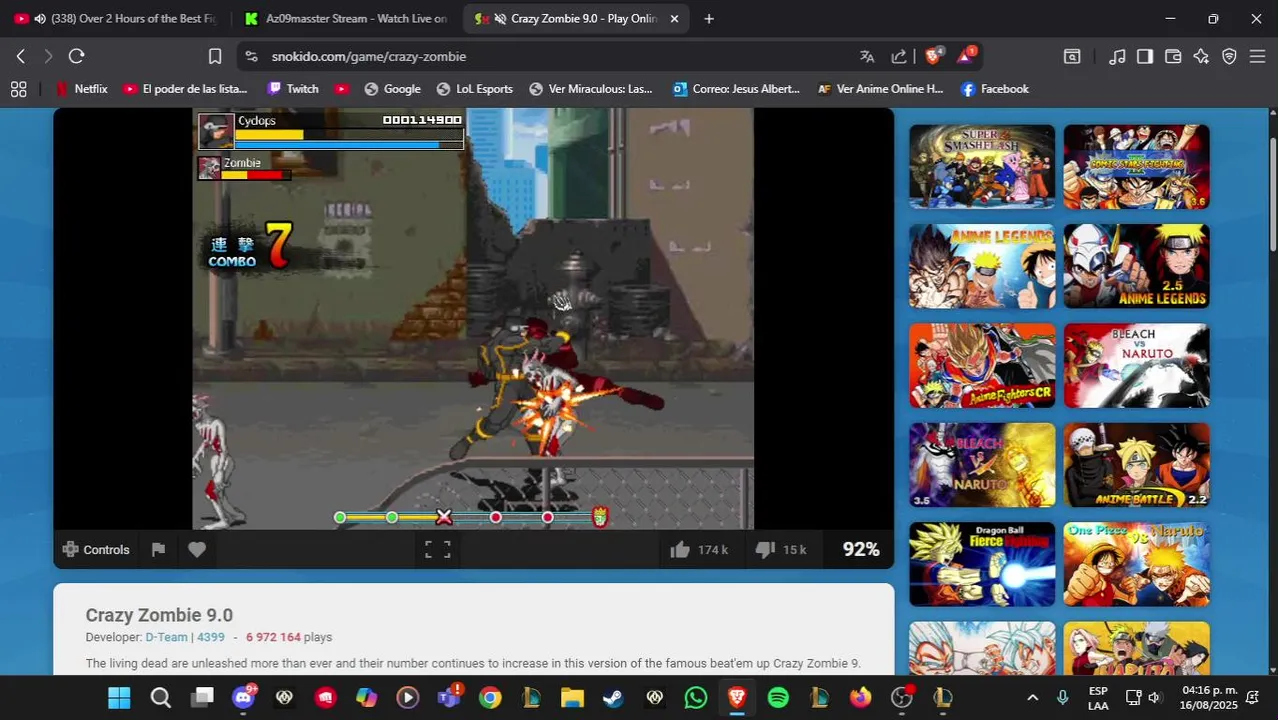The width and height of the screenshot is (1278, 720).
Task: Open the ESP LAA language switcher
Action: pos(1098,697)
